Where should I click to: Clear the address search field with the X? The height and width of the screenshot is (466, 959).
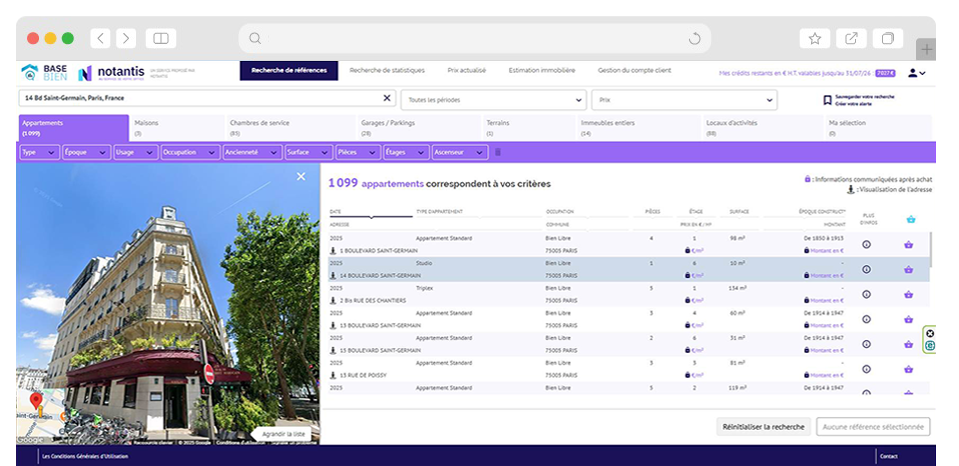tap(388, 98)
